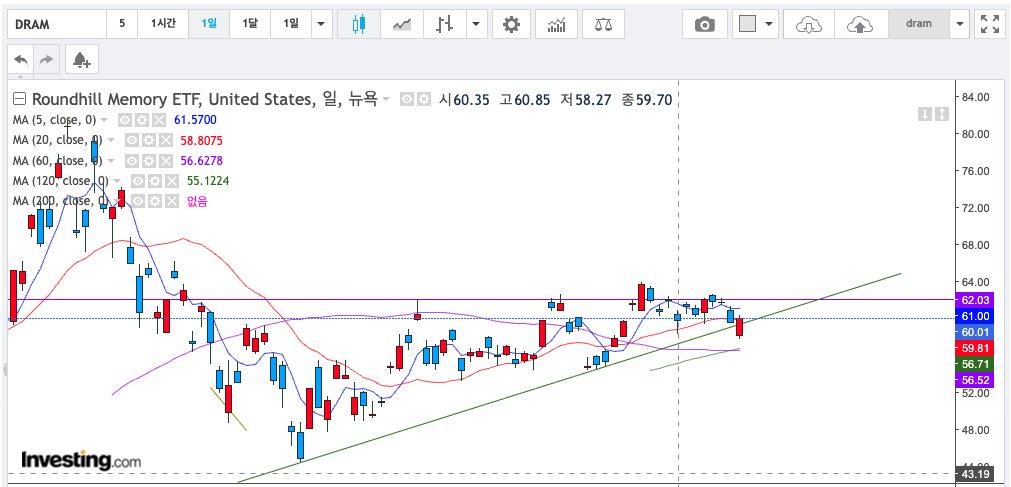Redo the last chart action
Image resolution: width=1011 pixels, height=487 pixels.
click(46, 60)
